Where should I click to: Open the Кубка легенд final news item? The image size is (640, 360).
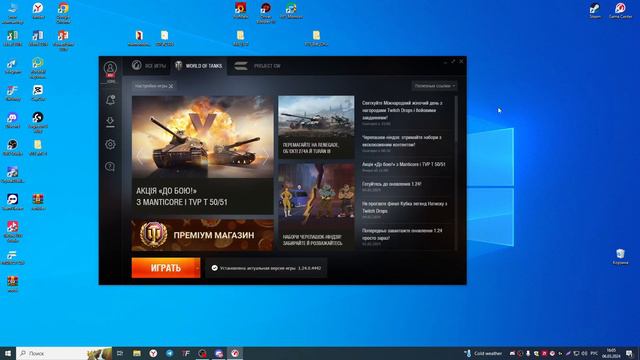pos(404,209)
